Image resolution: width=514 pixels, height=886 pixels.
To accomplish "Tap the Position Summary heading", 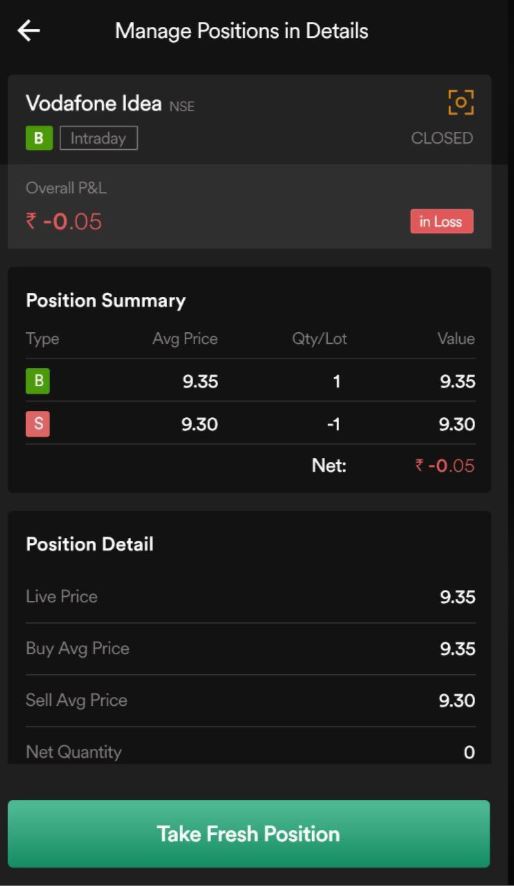I will pos(106,301).
